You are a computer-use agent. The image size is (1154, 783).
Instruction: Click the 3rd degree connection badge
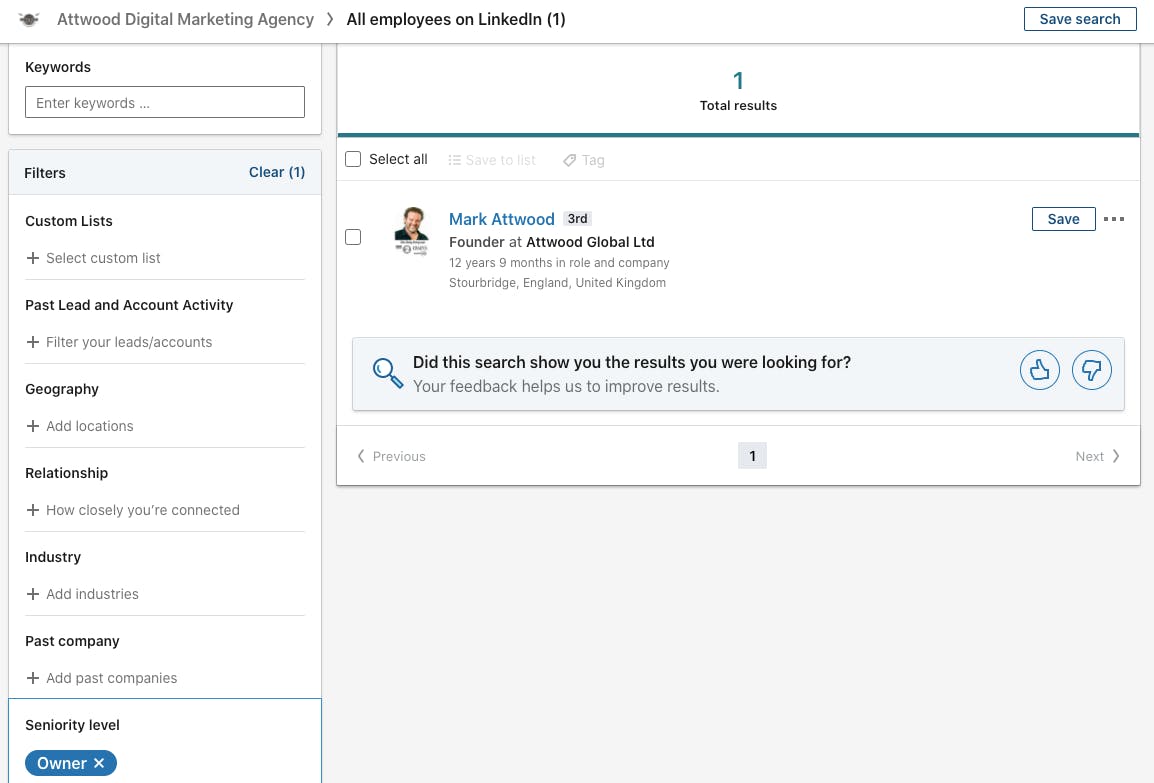578,219
